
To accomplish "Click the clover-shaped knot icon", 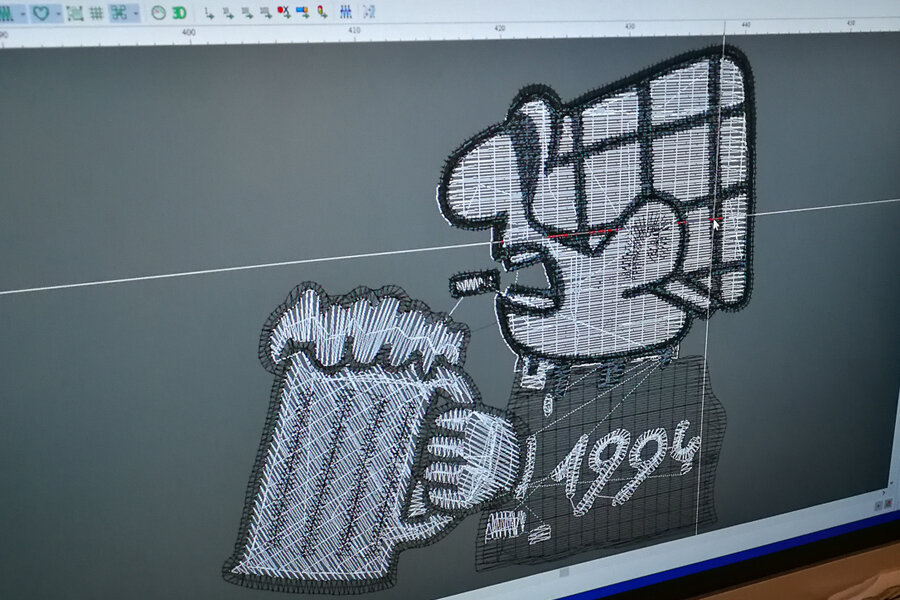I will [x=119, y=13].
